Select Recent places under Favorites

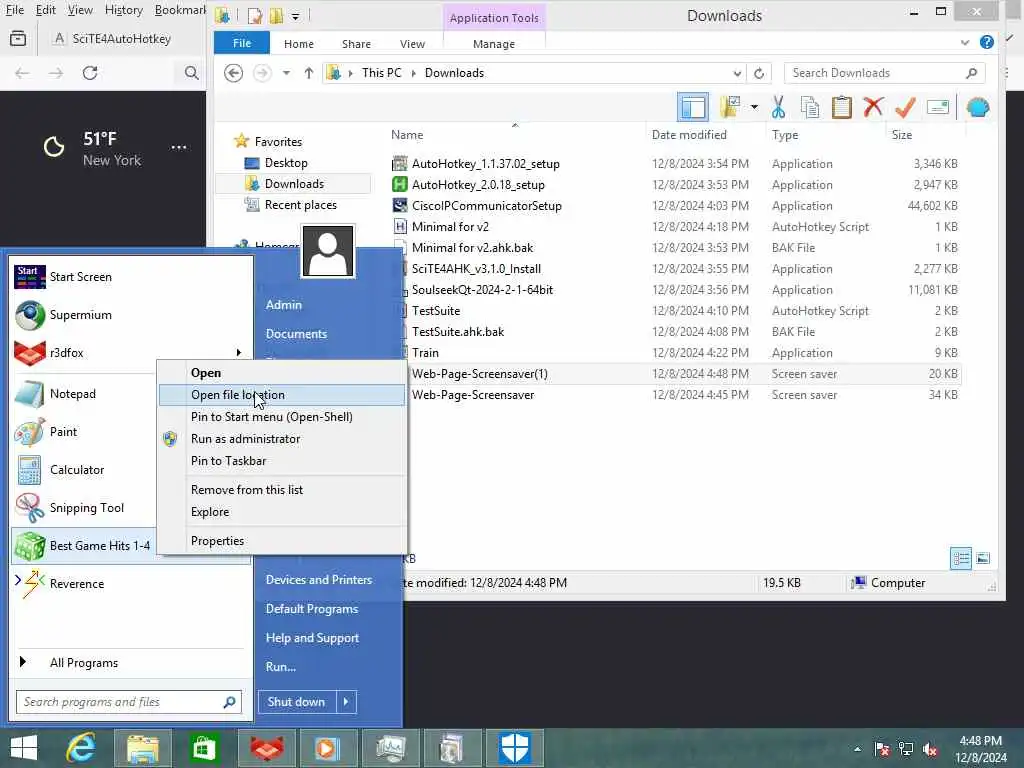tap(300, 205)
